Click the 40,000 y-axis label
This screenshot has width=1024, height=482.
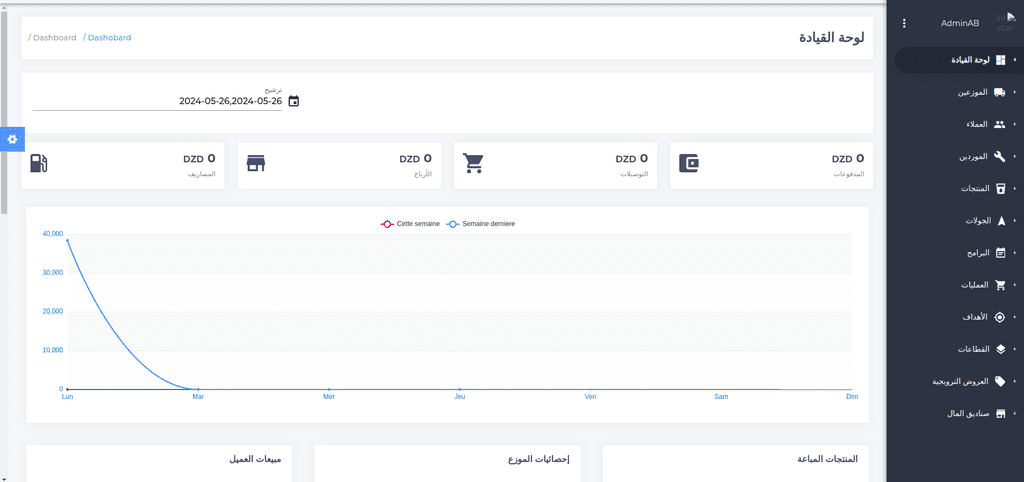(x=52, y=234)
